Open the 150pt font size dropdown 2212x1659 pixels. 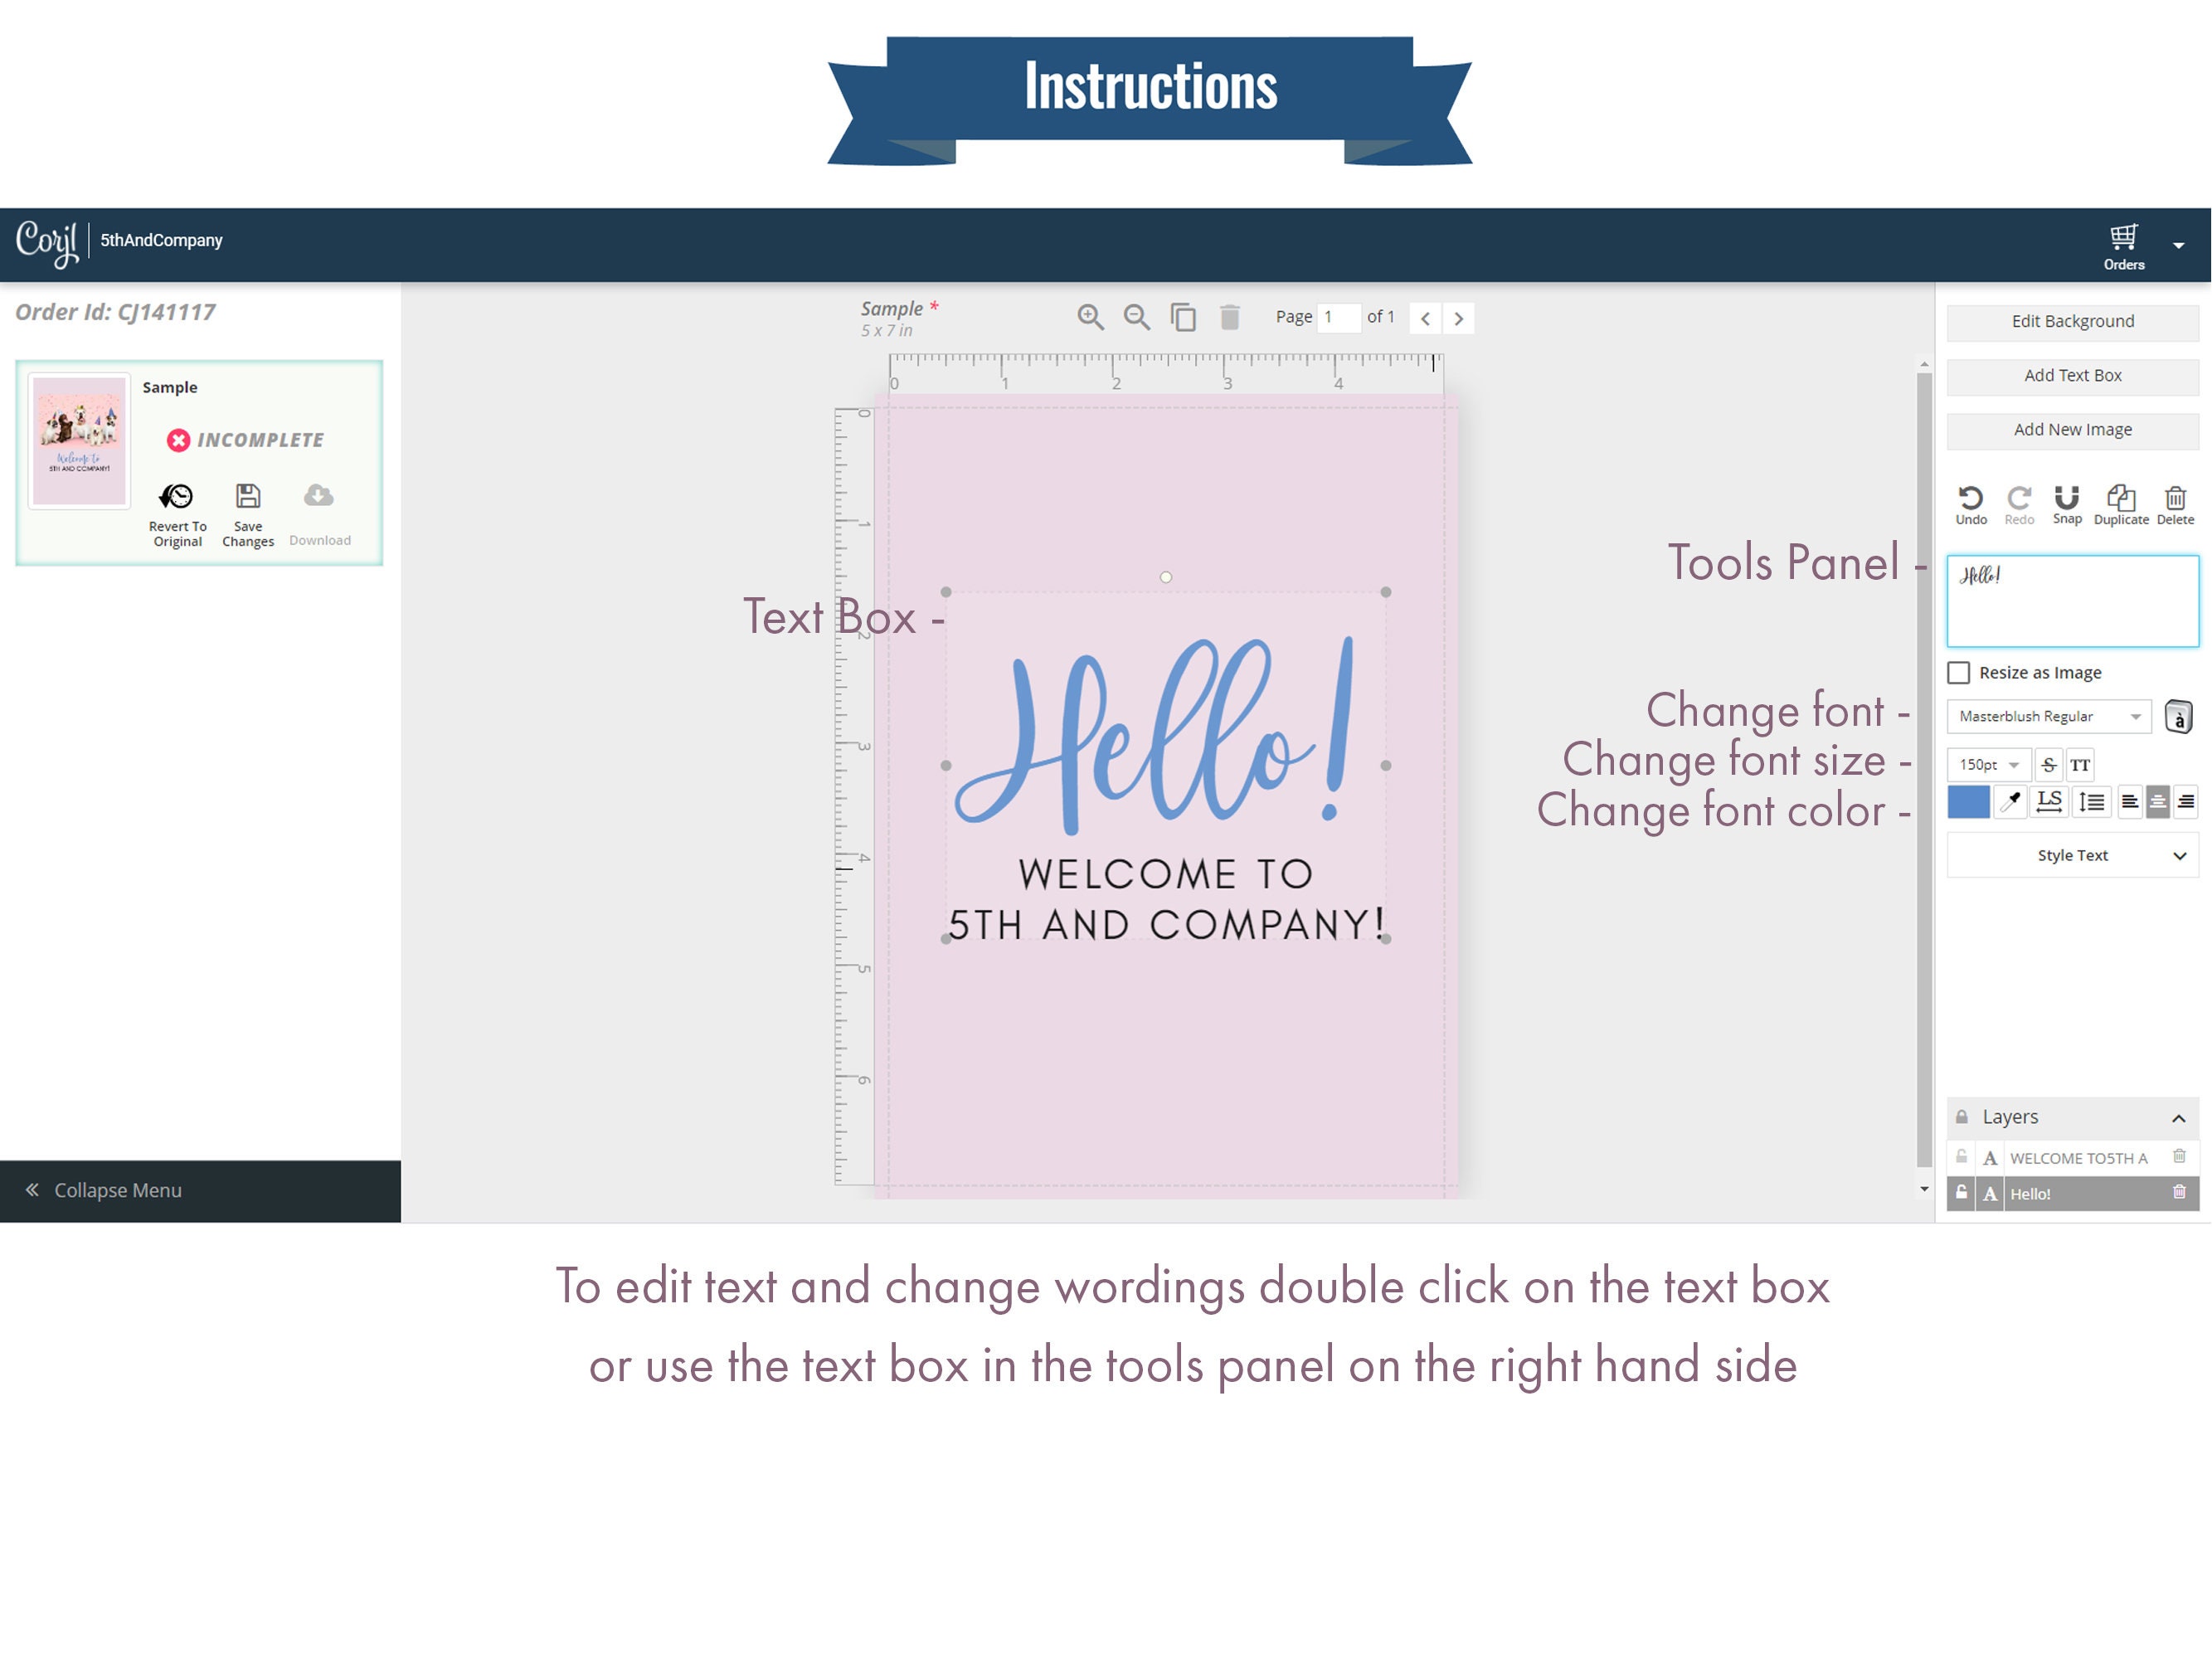[x=1988, y=764]
